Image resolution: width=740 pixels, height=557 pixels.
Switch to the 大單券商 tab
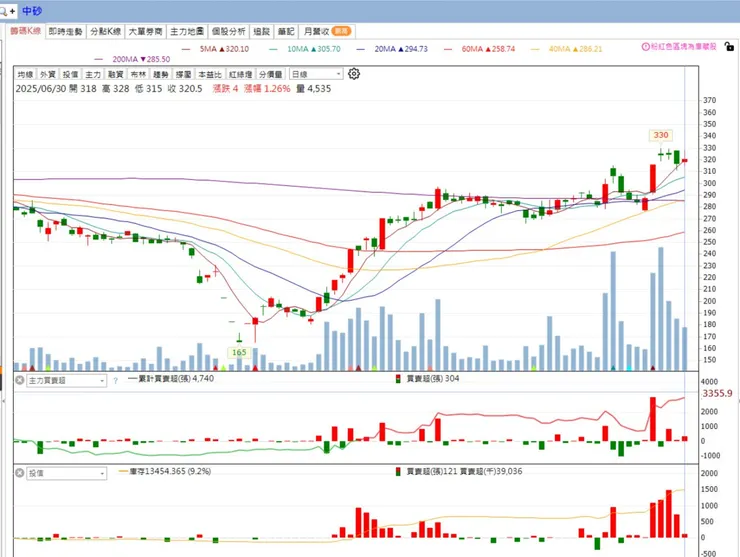[146, 31]
